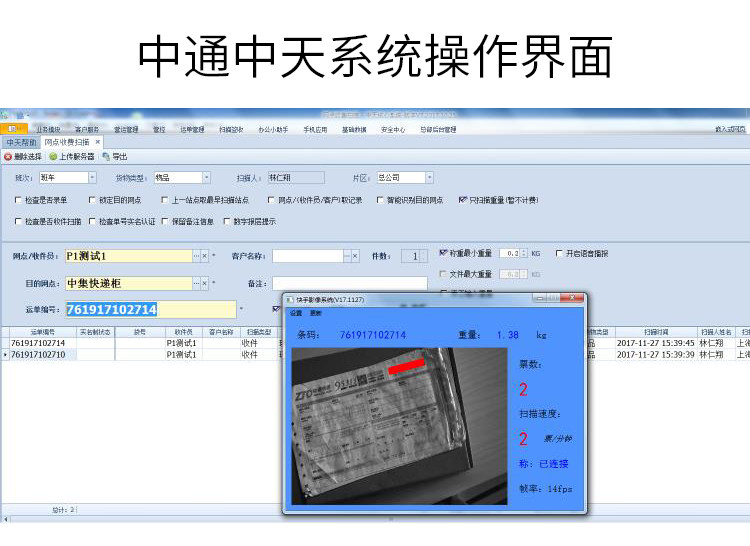Toggle the 上一站点取最早扫描站点 checkbox
This screenshot has height=546, width=750.
pos(165,200)
